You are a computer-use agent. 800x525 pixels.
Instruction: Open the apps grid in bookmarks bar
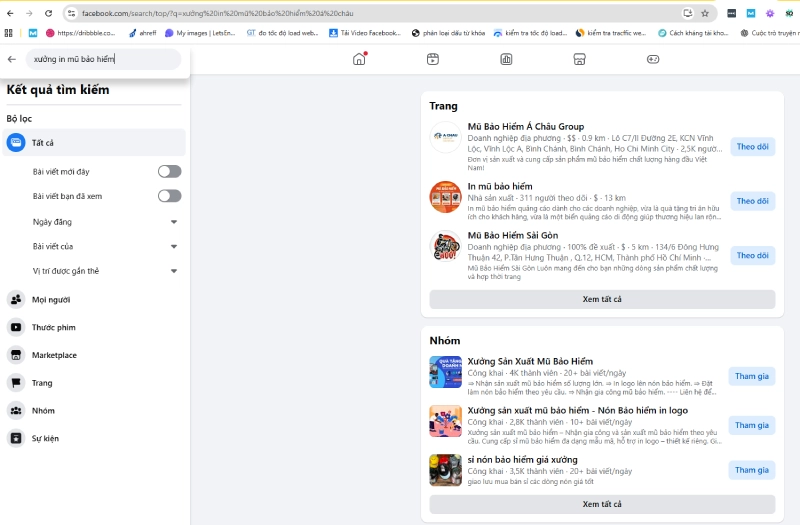coord(8,33)
